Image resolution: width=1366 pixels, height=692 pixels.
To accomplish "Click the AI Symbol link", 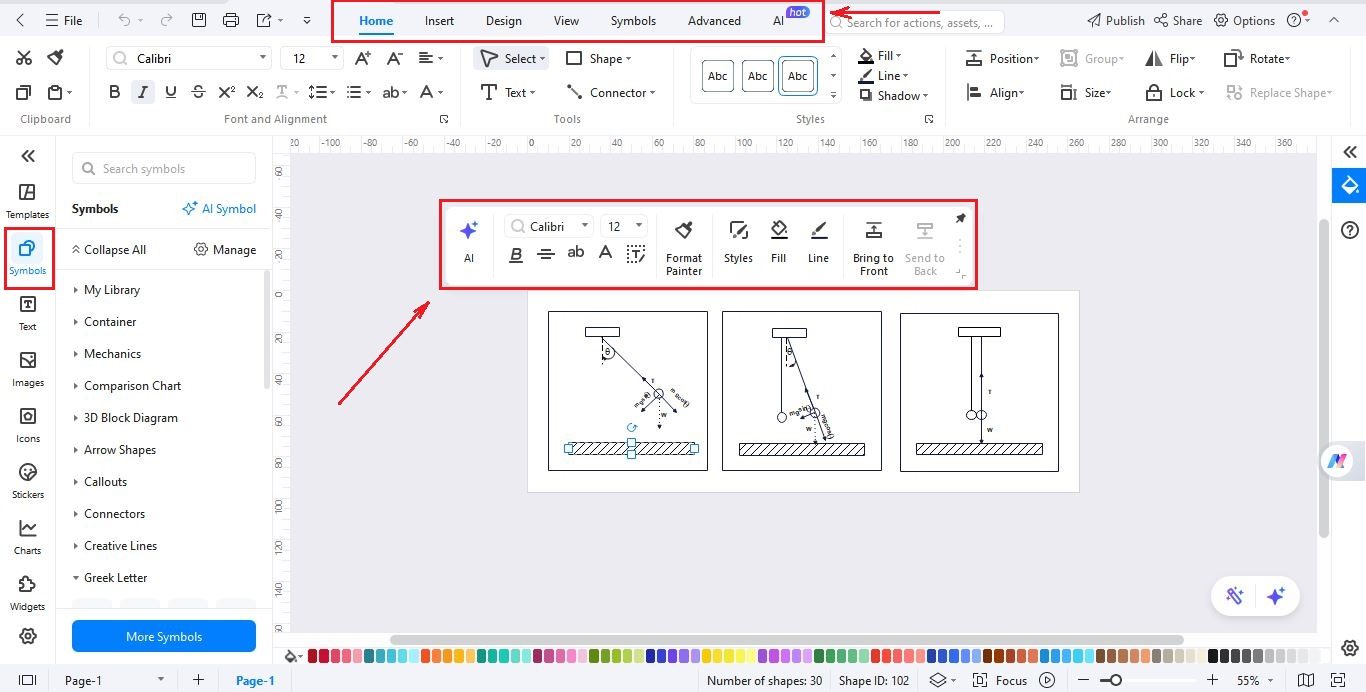I will point(219,209).
